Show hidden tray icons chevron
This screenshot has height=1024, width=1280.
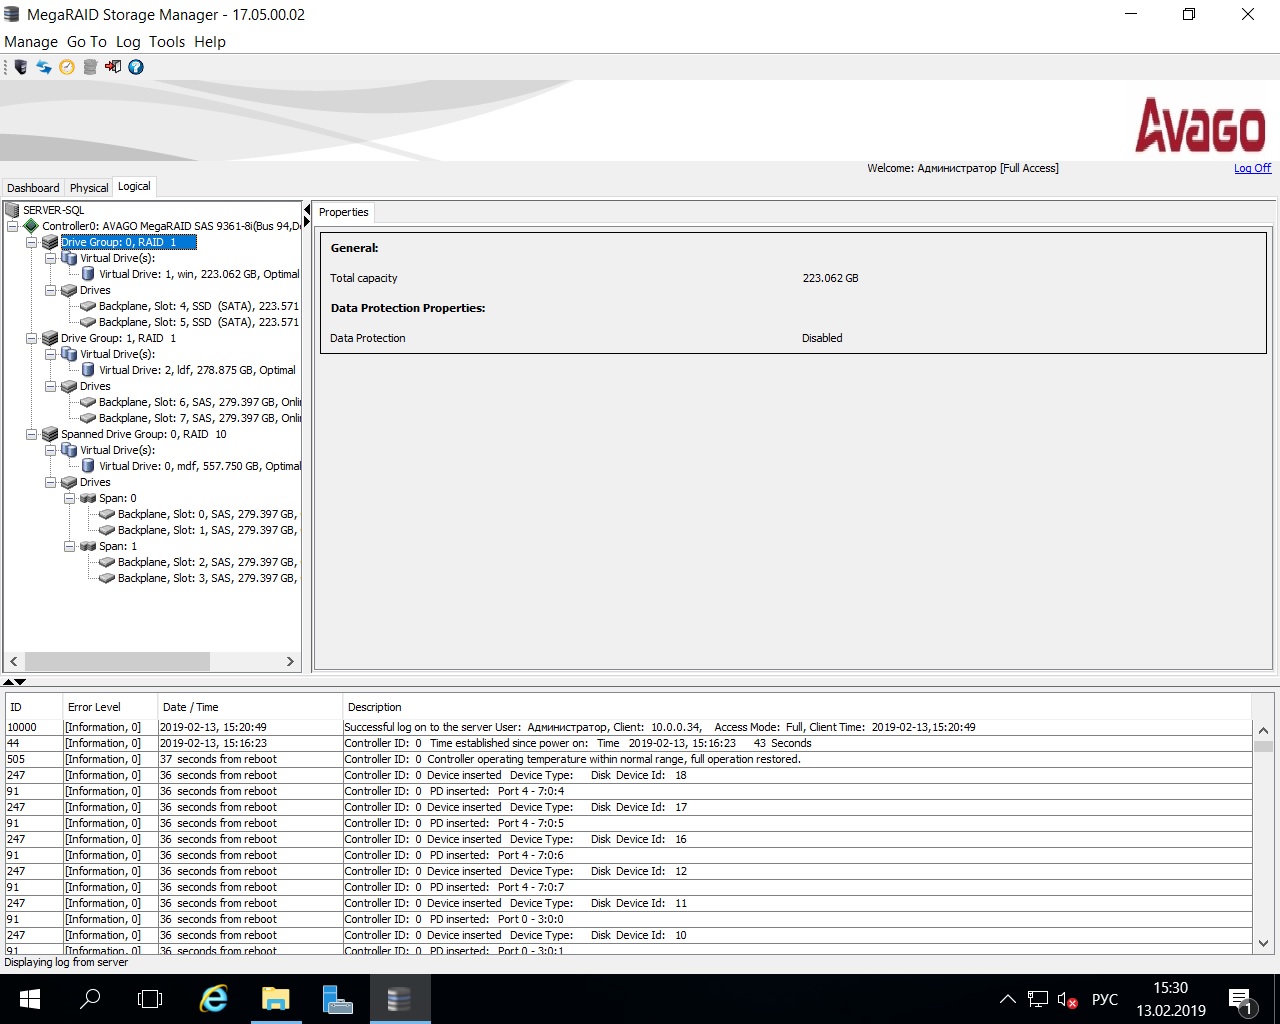coord(1008,999)
